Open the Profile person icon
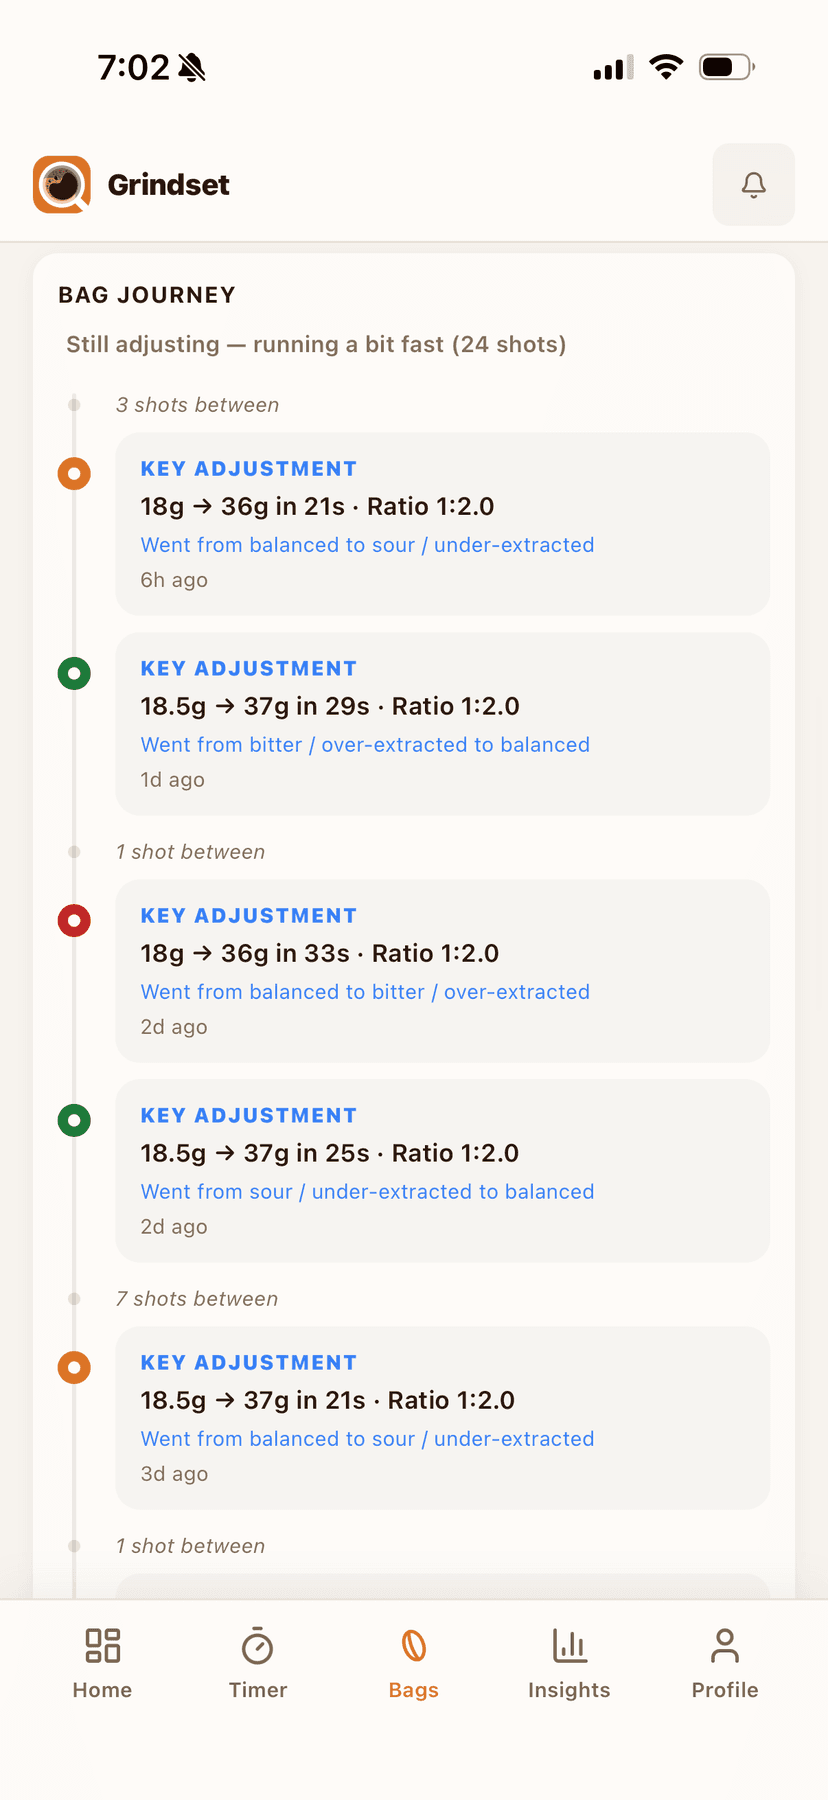The width and height of the screenshot is (828, 1800). pos(725,1645)
